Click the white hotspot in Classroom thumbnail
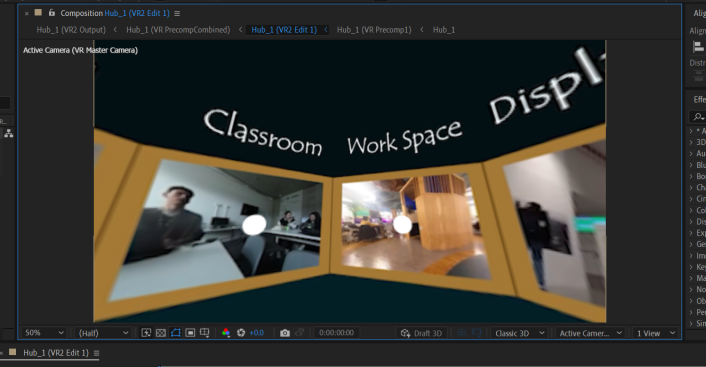 click(254, 225)
